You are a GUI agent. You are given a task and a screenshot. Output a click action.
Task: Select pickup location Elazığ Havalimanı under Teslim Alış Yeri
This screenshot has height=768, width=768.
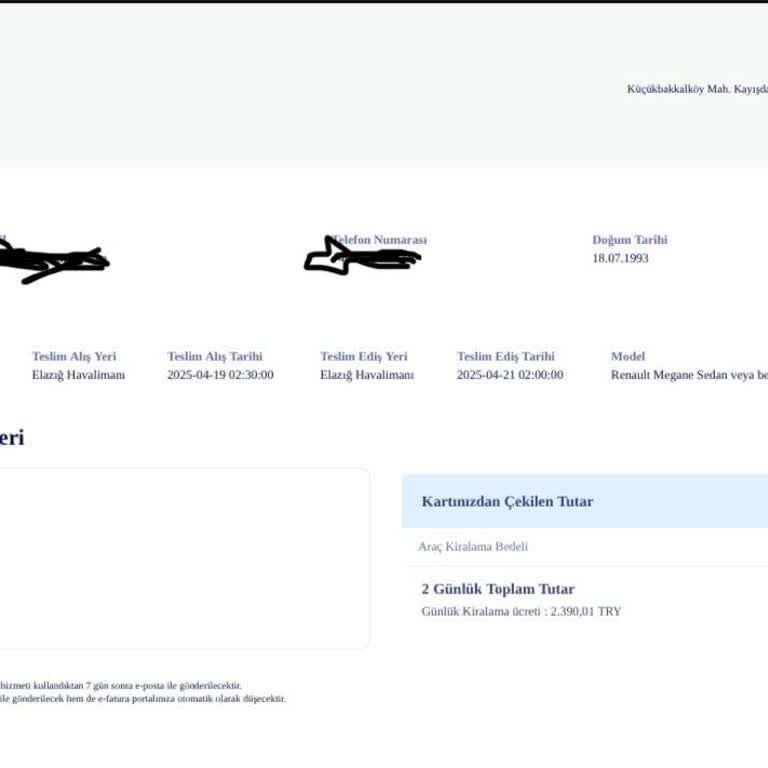(x=78, y=375)
